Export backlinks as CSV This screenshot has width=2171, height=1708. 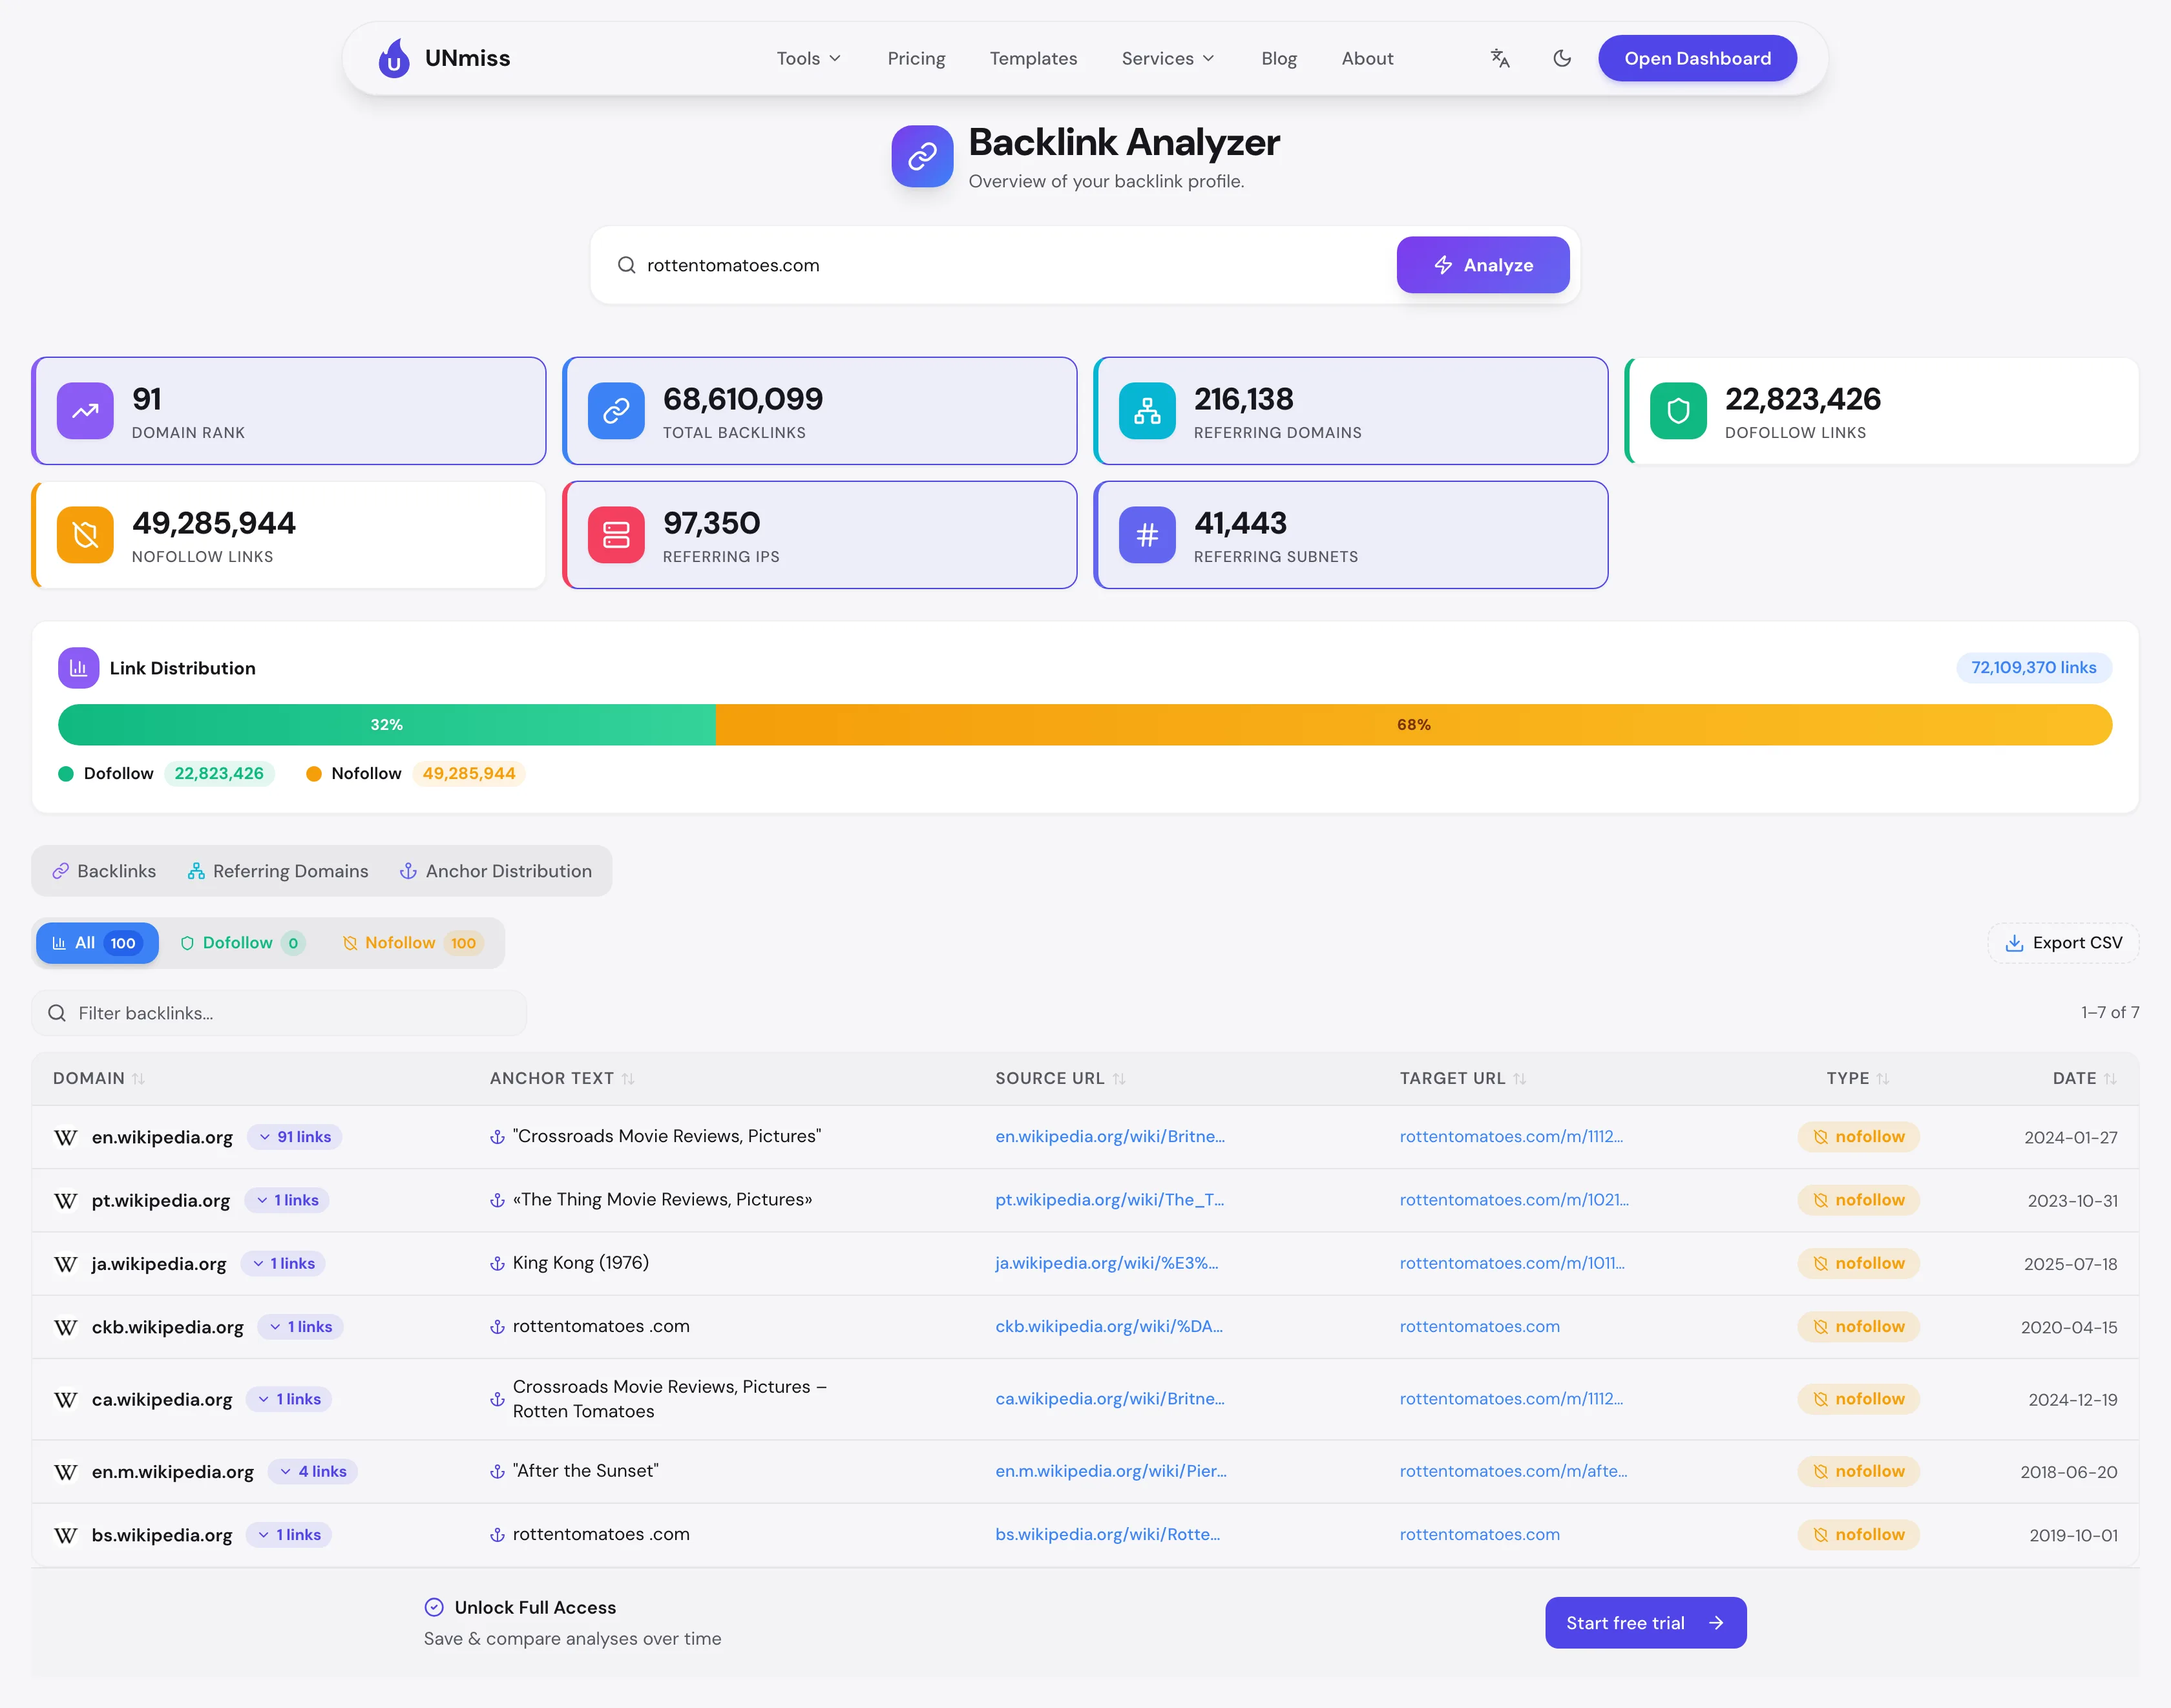(2064, 943)
